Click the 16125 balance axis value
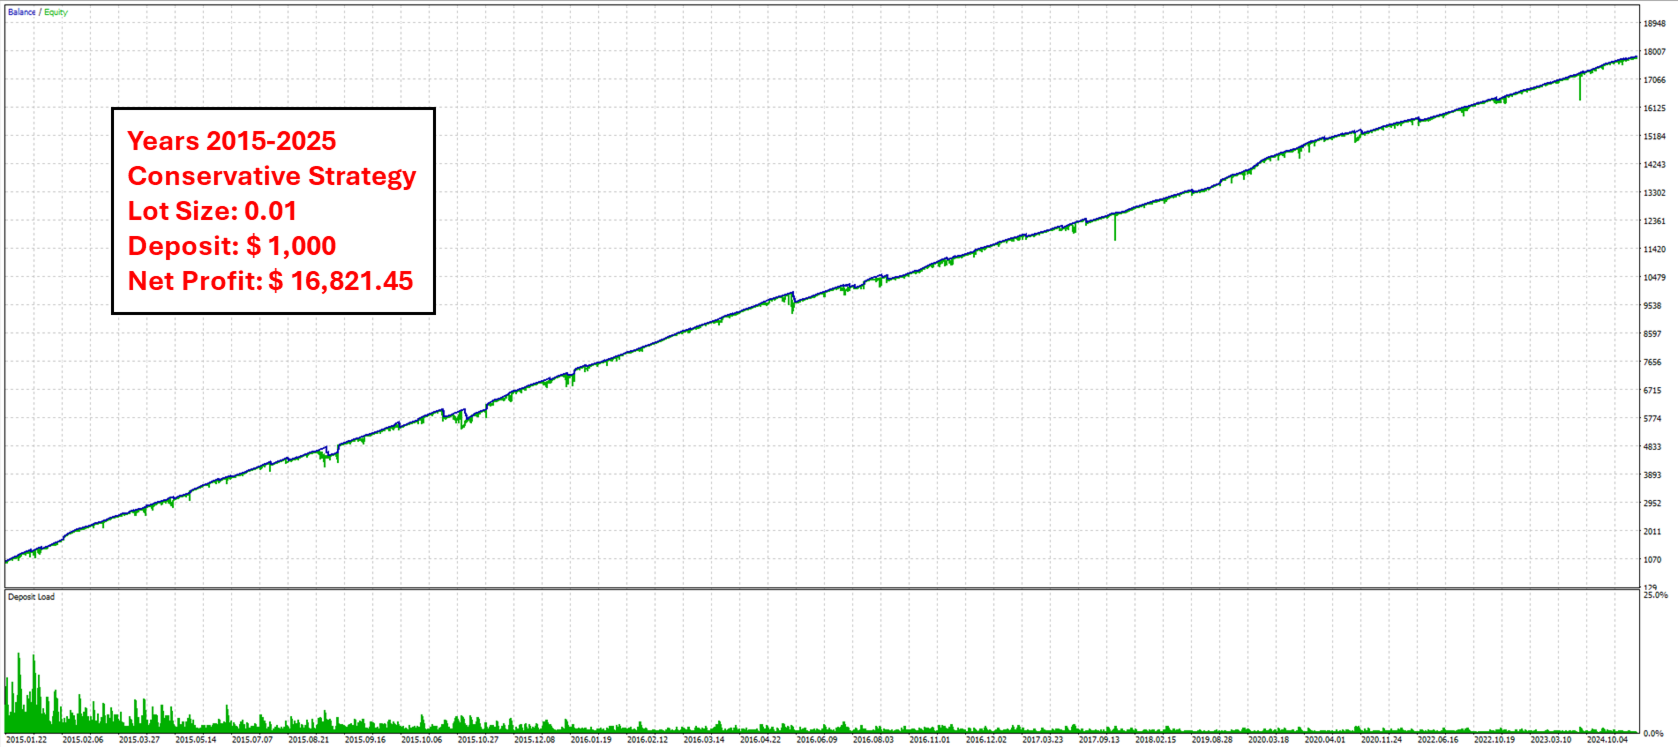The image size is (1678, 747). (1655, 108)
